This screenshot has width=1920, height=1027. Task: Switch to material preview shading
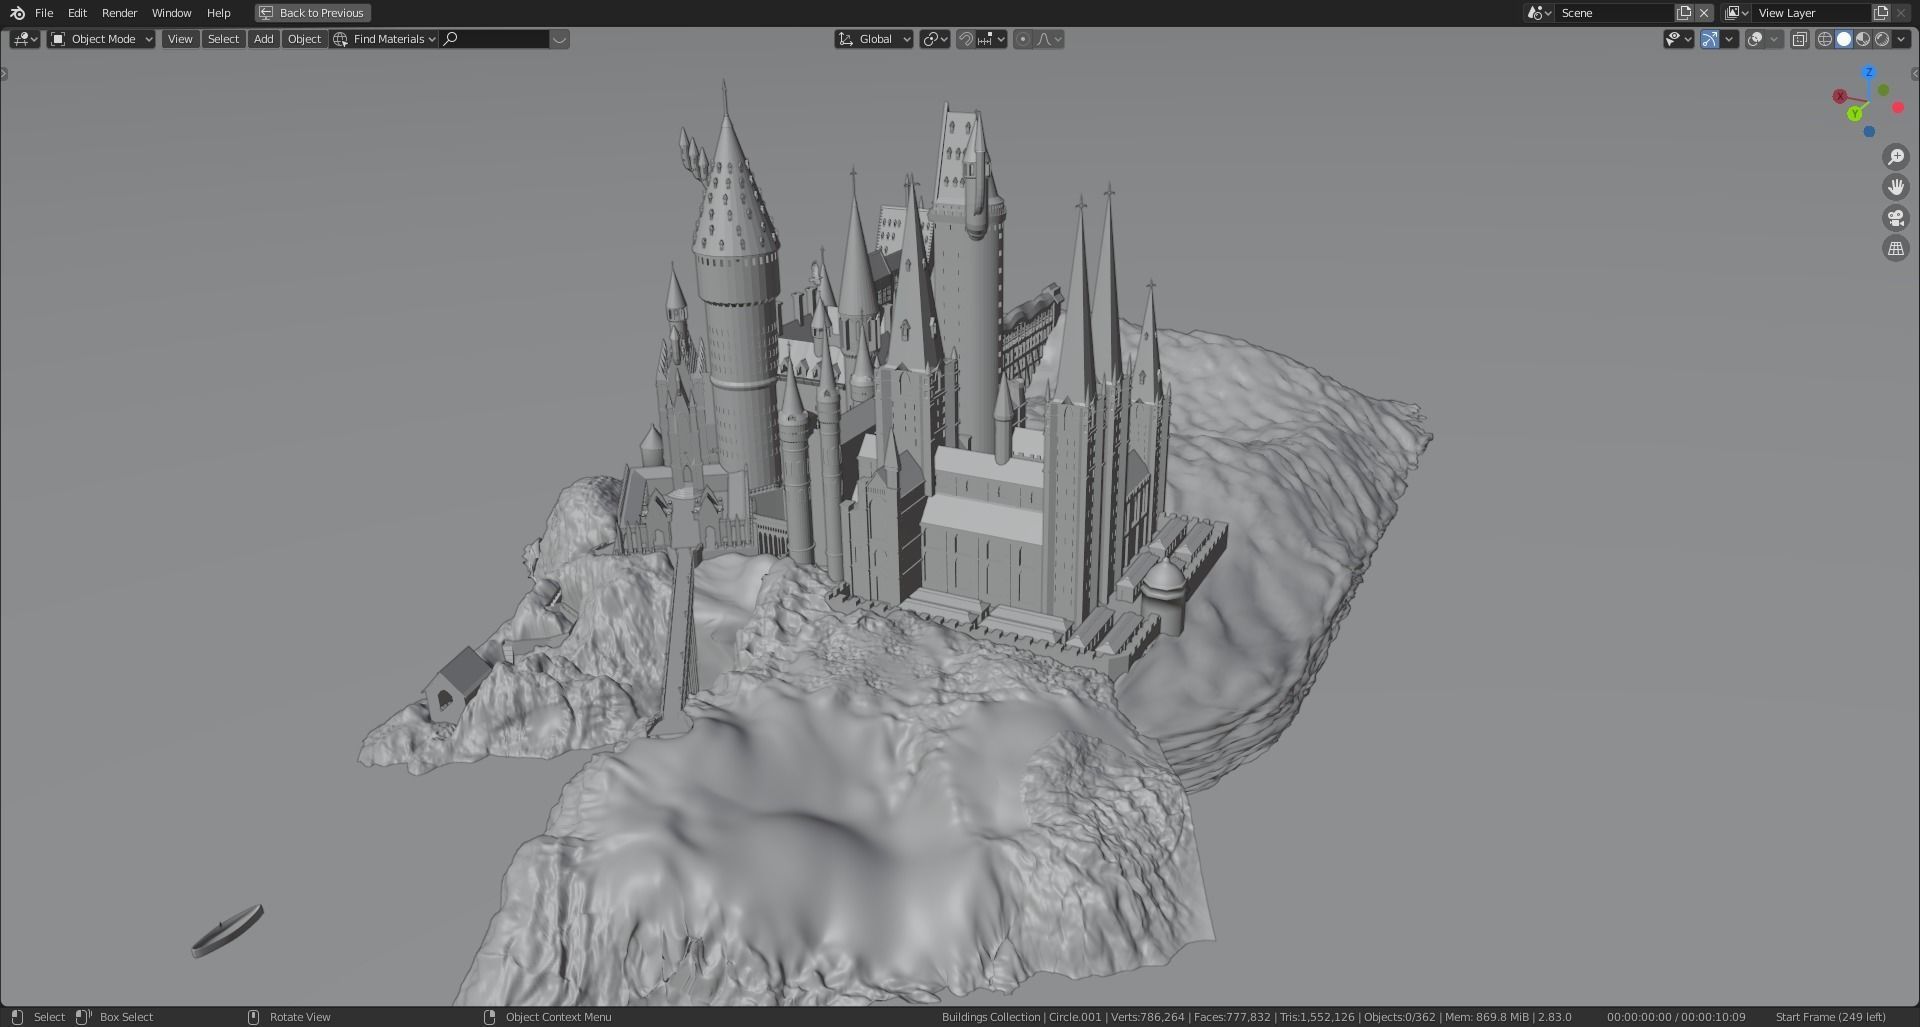point(1863,39)
